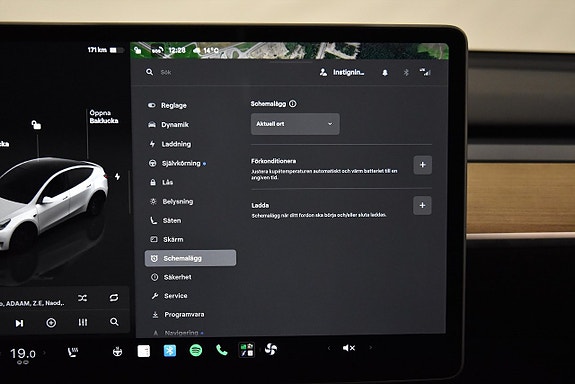Screen dimensions: 575x384
Task: Select the Schemalägg menu item
Action: tap(190, 258)
